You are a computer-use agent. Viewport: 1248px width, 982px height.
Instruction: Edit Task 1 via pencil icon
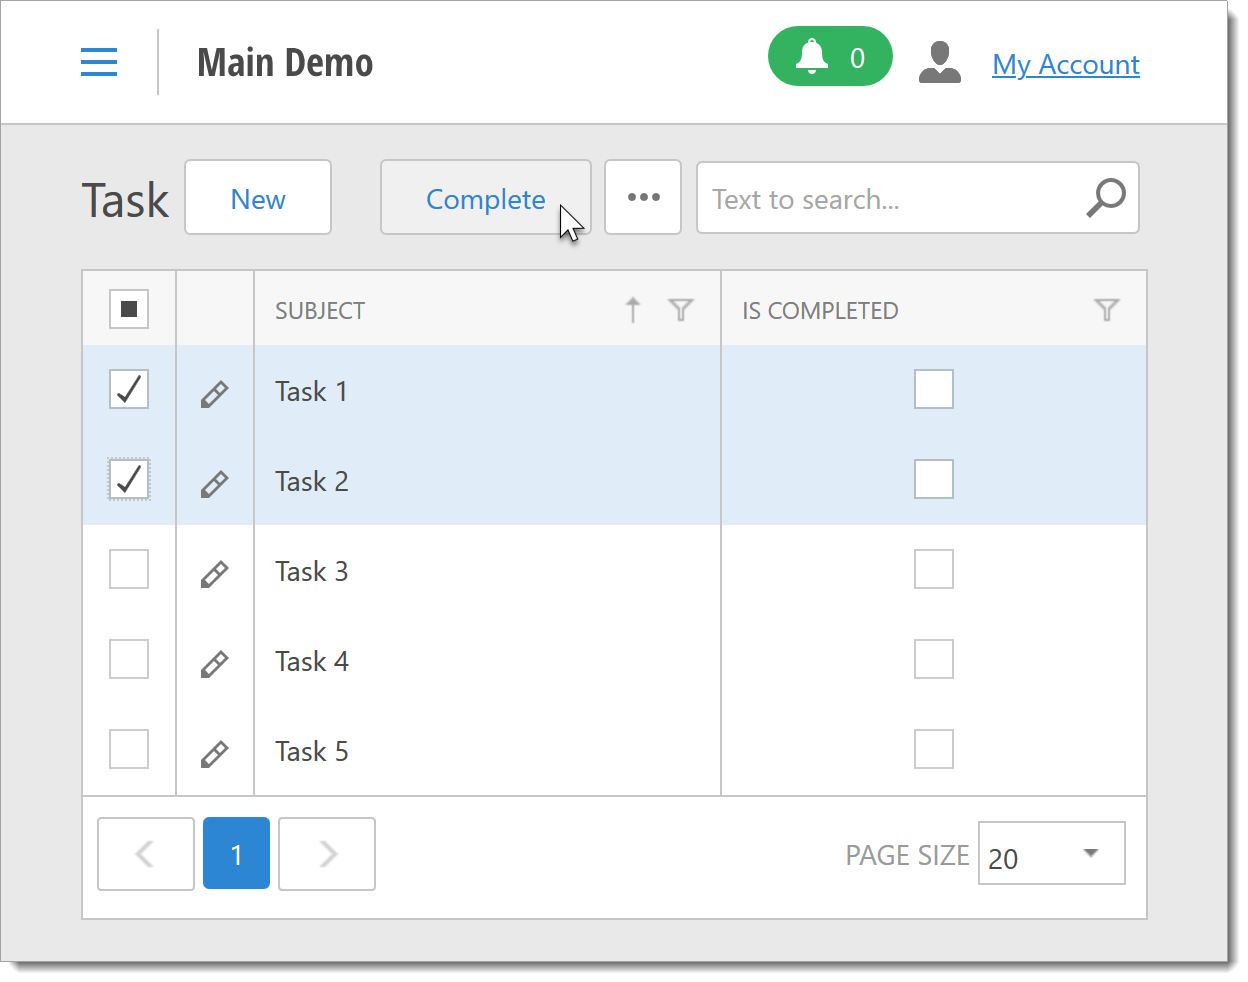pyautogui.click(x=214, y=393)
